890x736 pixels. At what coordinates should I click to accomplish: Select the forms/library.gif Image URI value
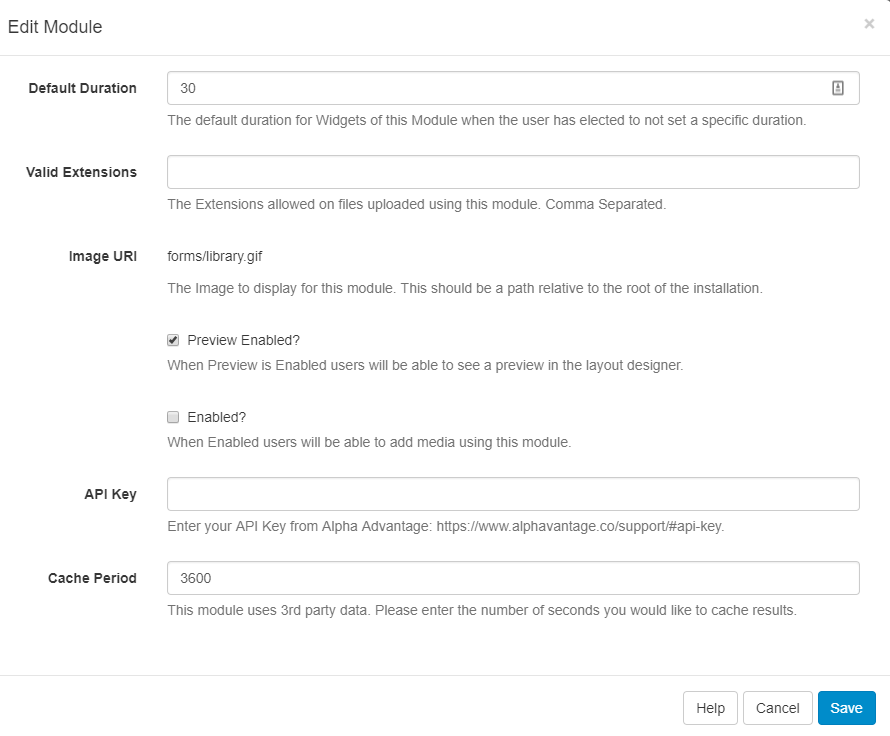[214, 256]
